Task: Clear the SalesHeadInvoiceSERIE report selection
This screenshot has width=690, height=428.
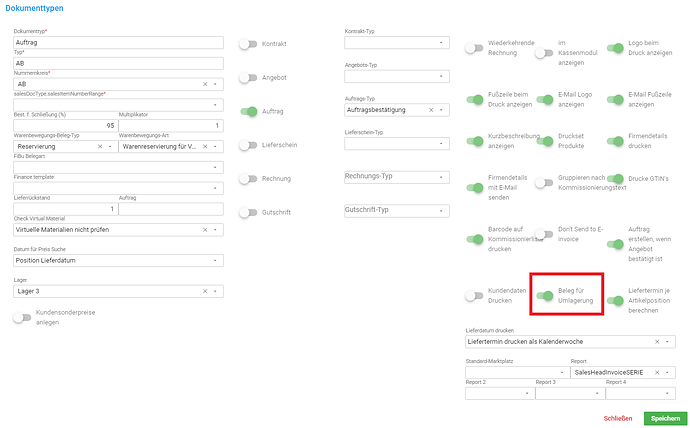Action: (657, 373)
